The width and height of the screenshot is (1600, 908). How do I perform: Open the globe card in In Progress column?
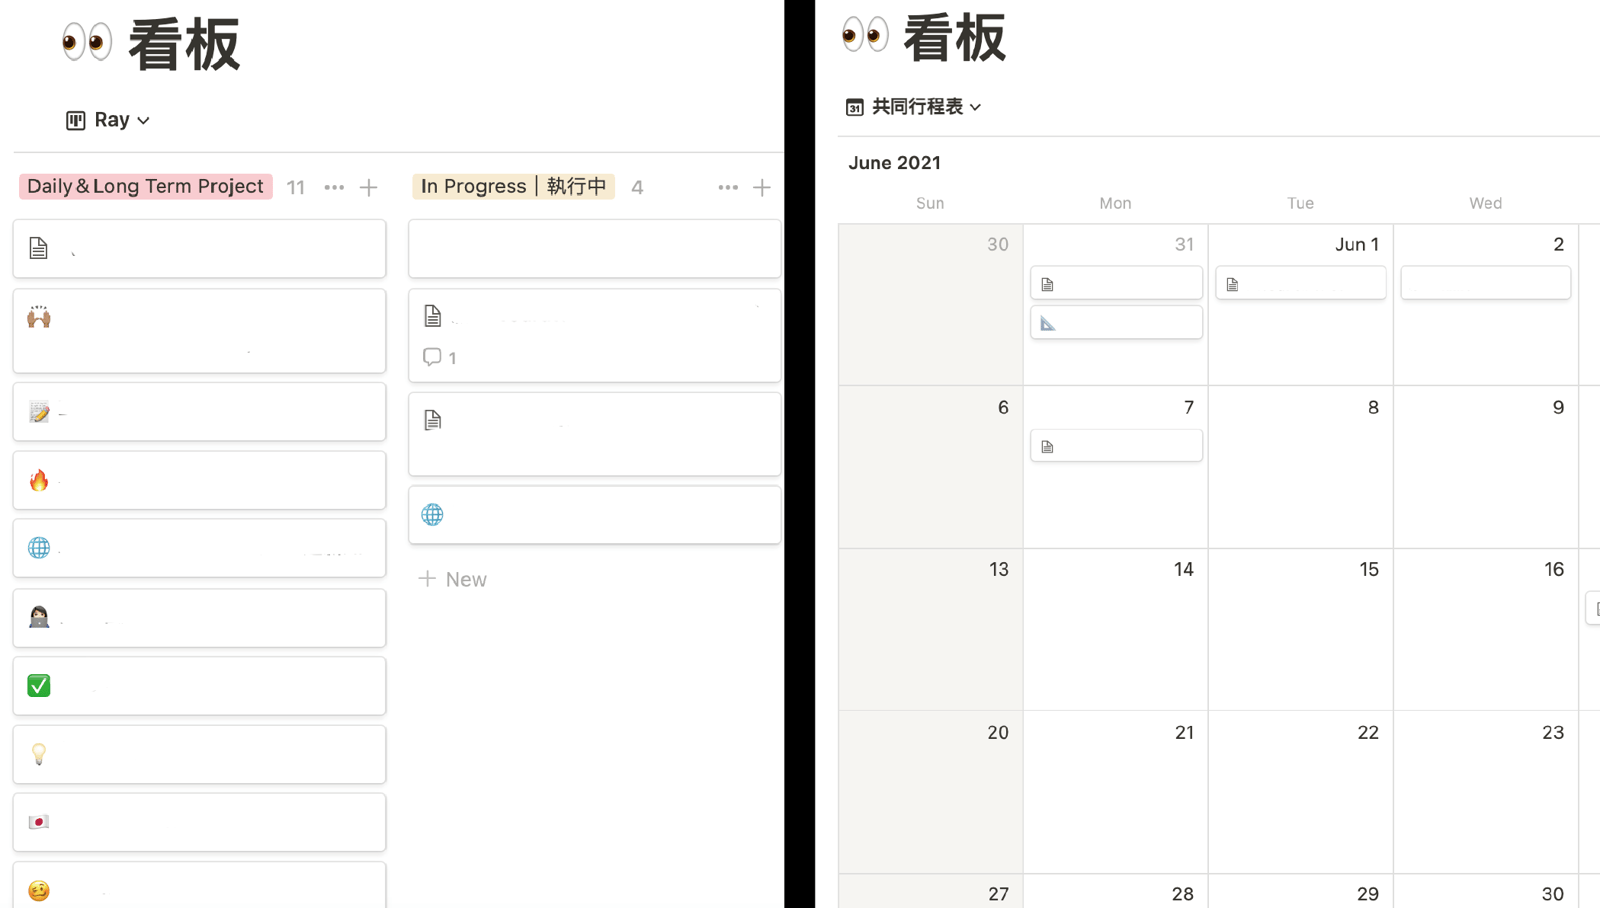(594, 515)
